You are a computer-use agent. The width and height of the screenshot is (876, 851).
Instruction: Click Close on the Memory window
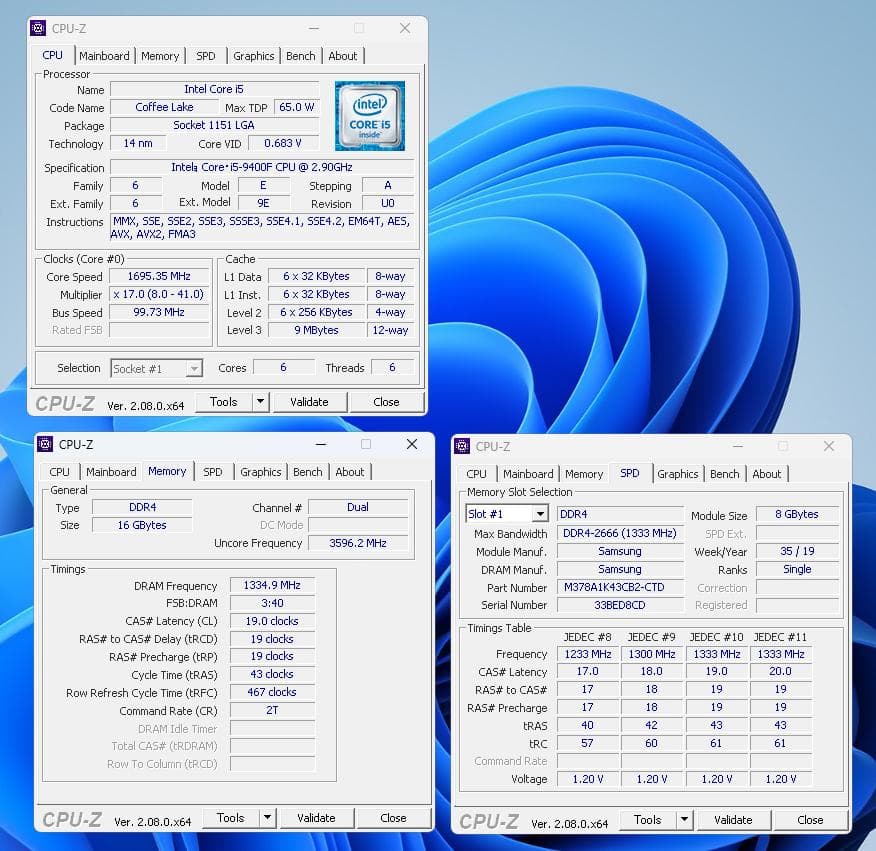click(x=395, y=817)
